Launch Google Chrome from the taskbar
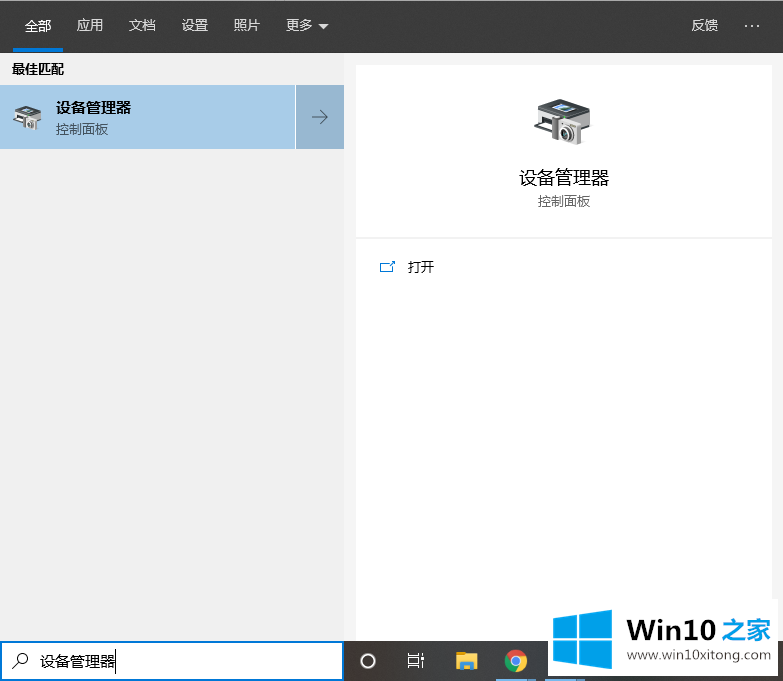The width and height of the screenshot is (783, 681). pos(516,661)
